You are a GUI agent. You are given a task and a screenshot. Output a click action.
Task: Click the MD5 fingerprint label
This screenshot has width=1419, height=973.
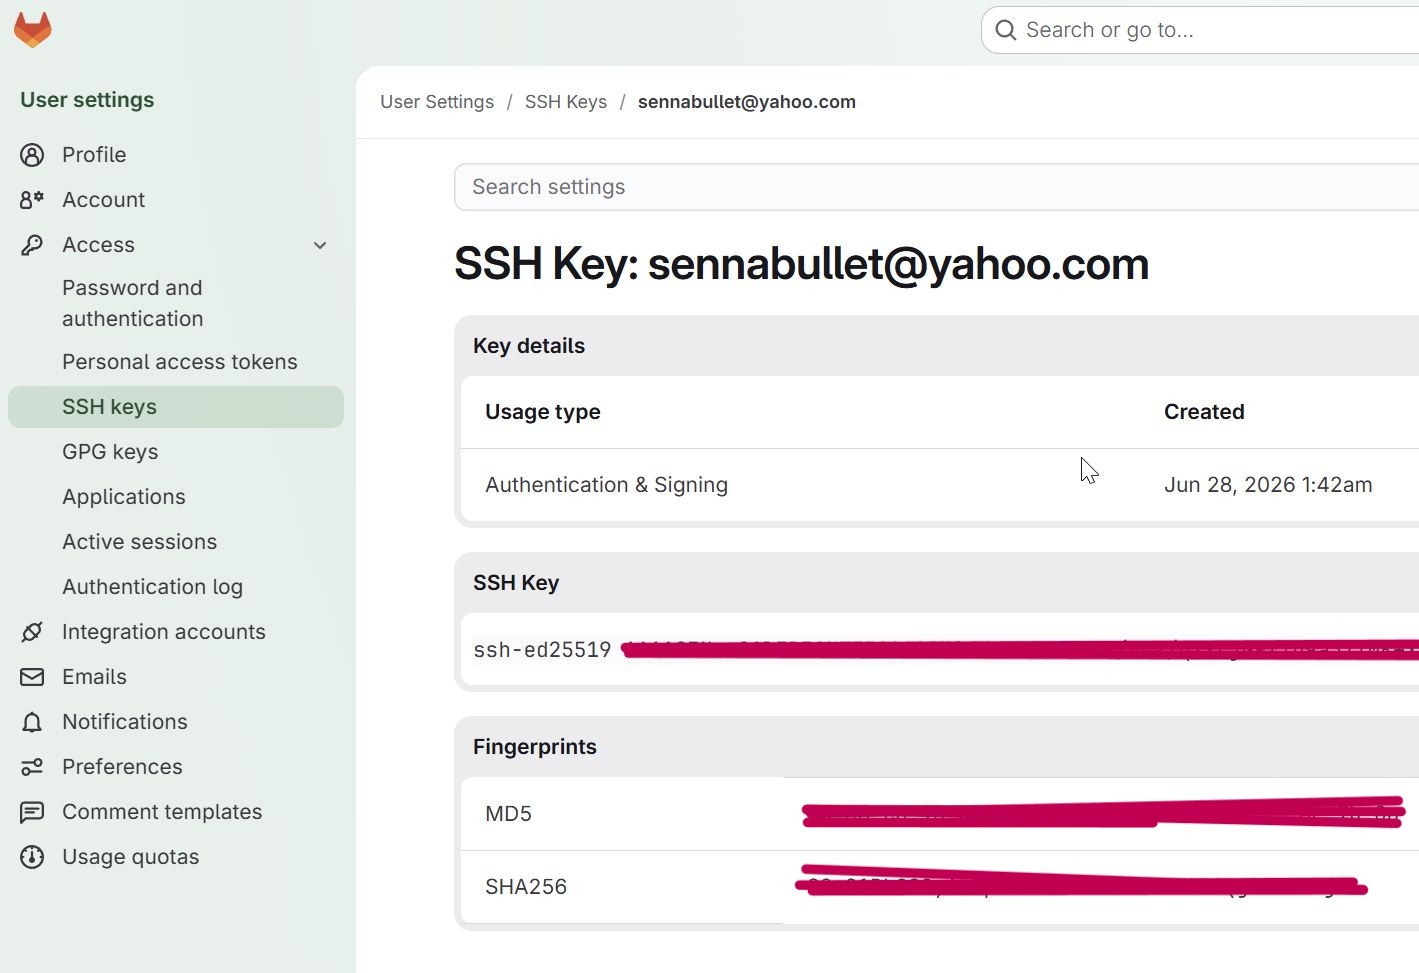coord(508,814)
